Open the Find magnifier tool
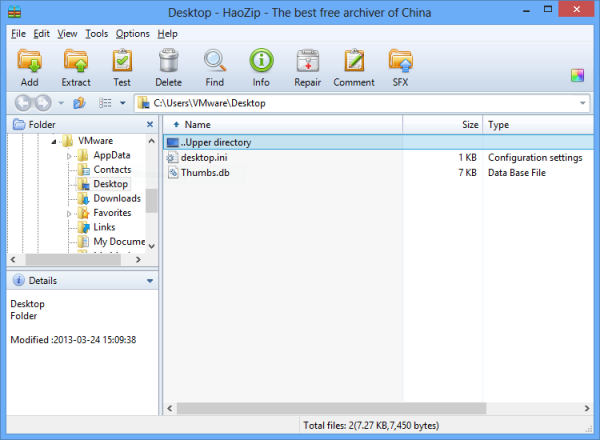Image resolution: width=600 pixels, height=440 pixels. click(215, 61)
